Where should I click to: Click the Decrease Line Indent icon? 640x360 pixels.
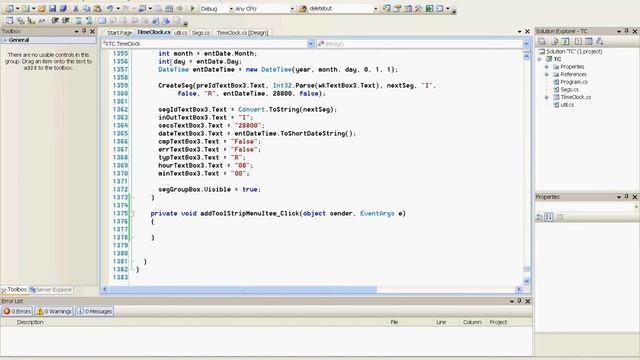[x=55, y=20]
